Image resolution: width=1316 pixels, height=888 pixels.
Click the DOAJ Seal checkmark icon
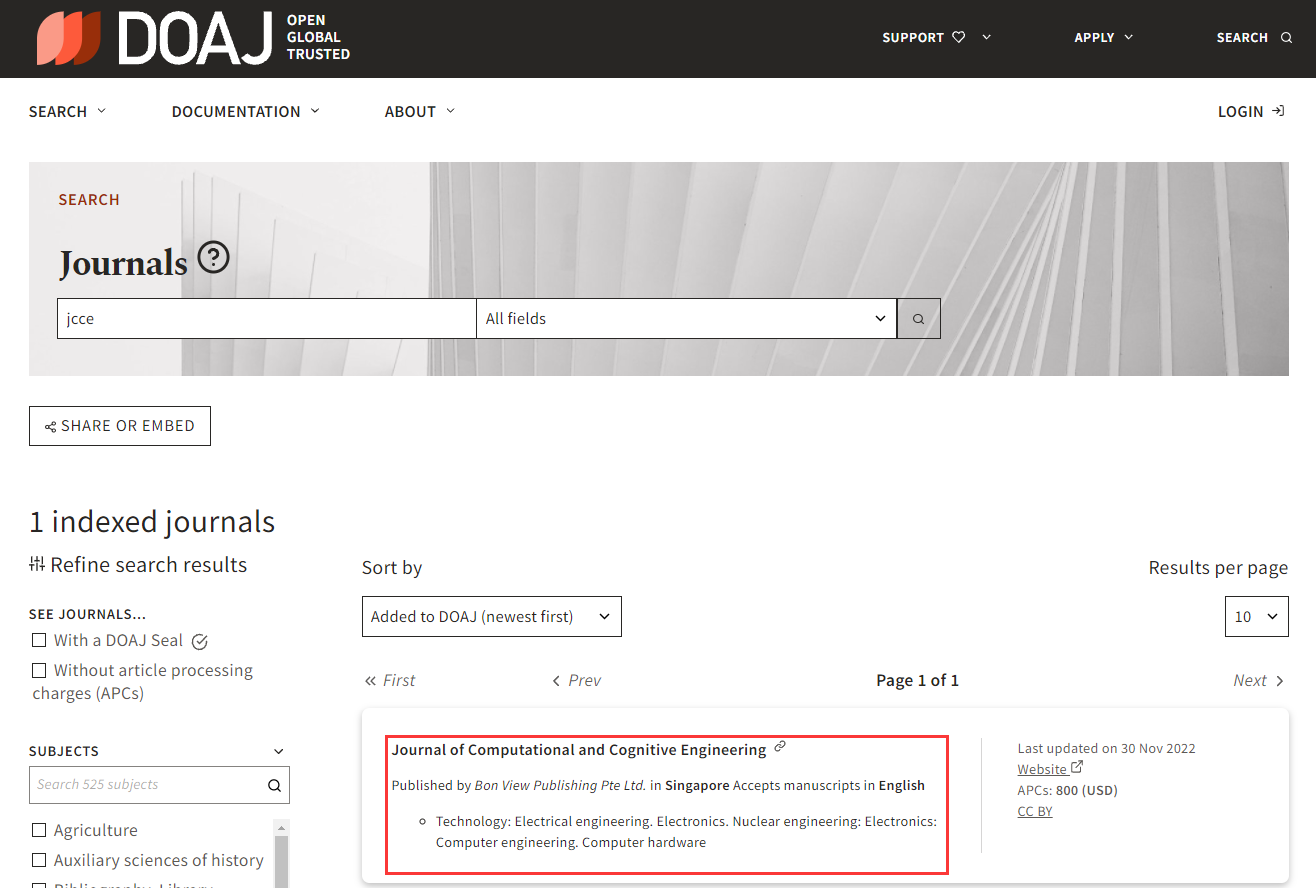point(199,641)
